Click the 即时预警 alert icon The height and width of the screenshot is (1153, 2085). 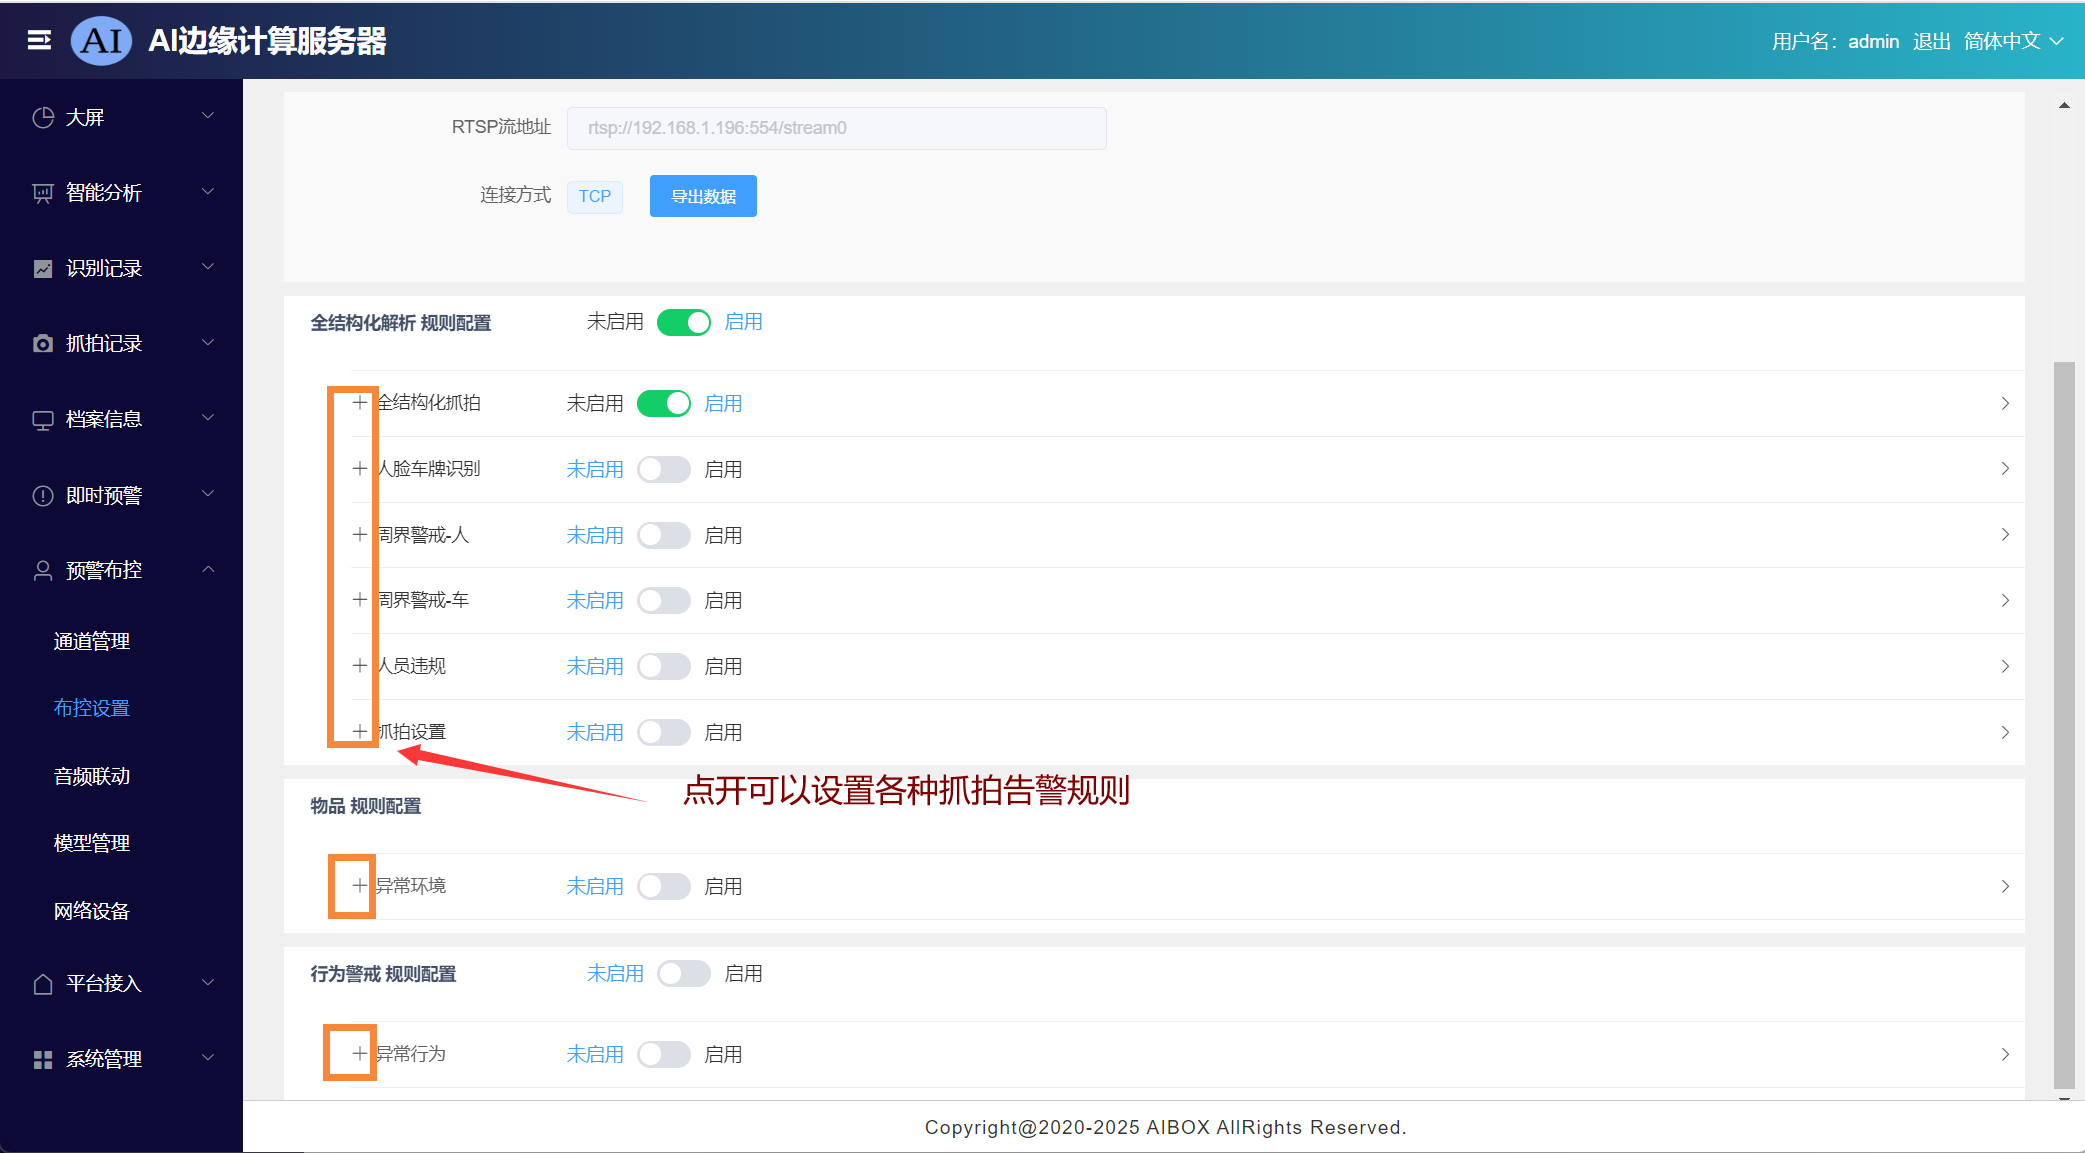click(43, 496)
